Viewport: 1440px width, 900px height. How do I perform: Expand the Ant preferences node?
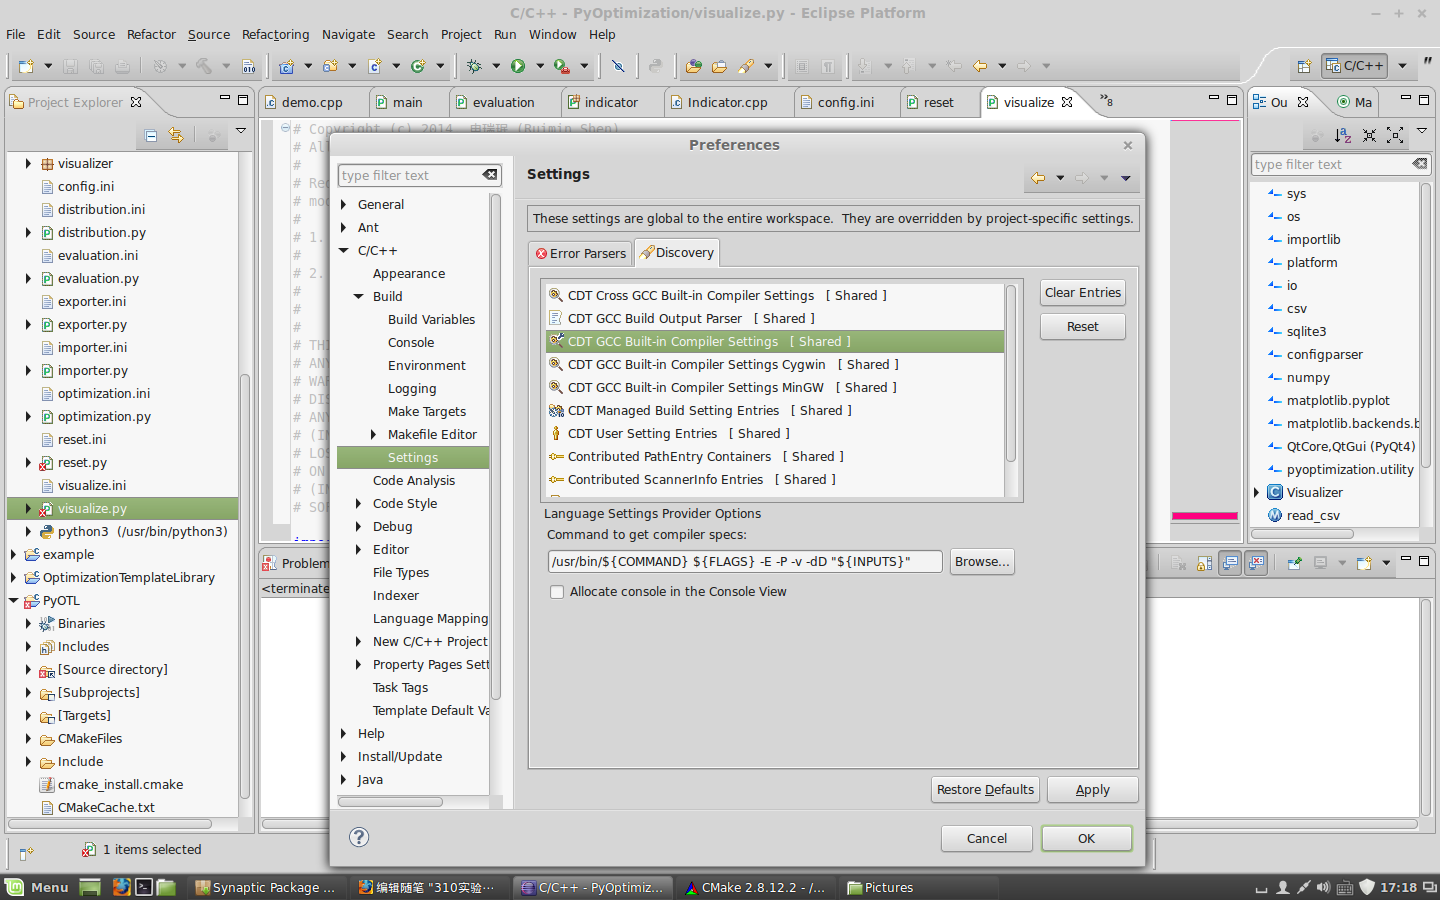[x=343, y=227]
